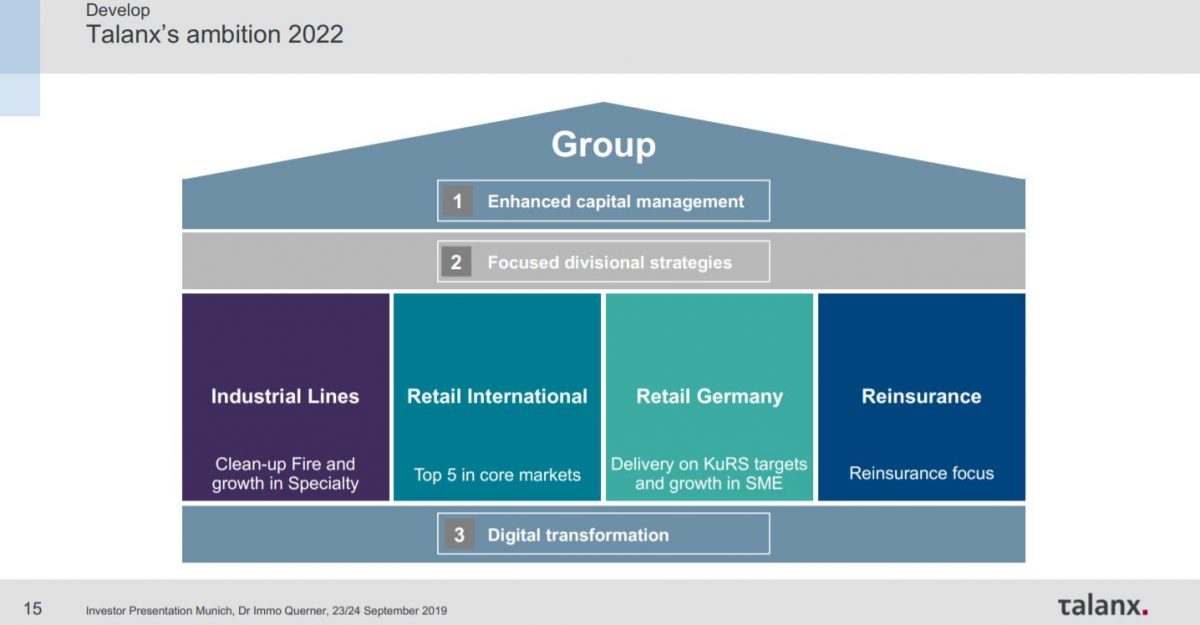Image resolution: width=1200 pixels, height=625 pixels.
Task: Click the 'Talanx's ambition 2022' slide title
Action: 214,35
